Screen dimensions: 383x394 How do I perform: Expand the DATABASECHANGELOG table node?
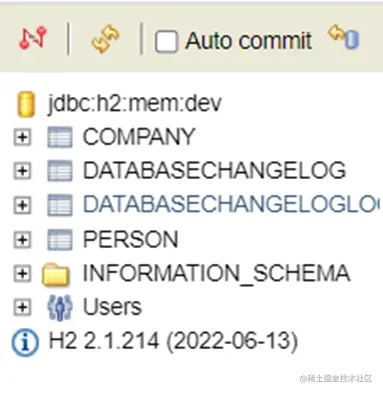coord(22,171)
